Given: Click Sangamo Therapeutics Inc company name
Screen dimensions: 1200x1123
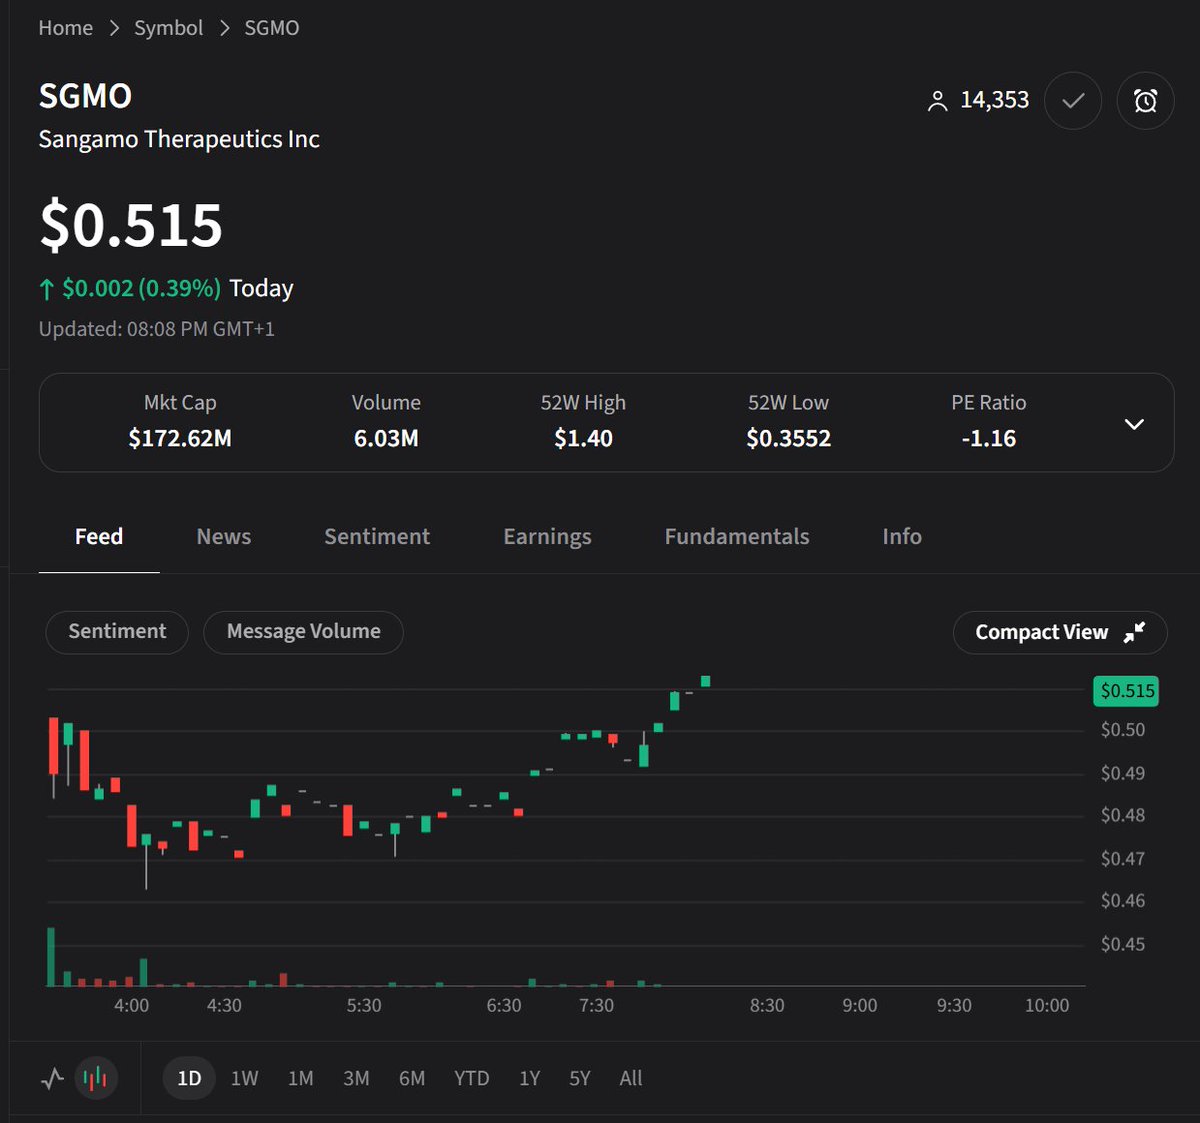Looking at the screenshot, I should tap(179, 139).
